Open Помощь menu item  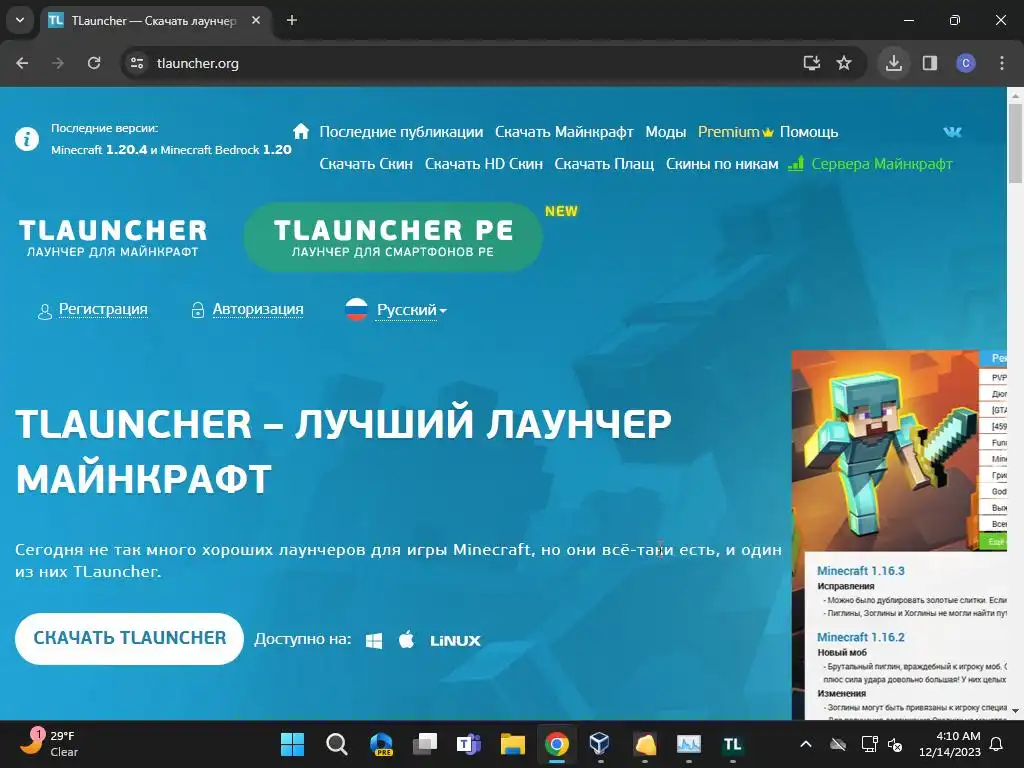tap(808, 132)
